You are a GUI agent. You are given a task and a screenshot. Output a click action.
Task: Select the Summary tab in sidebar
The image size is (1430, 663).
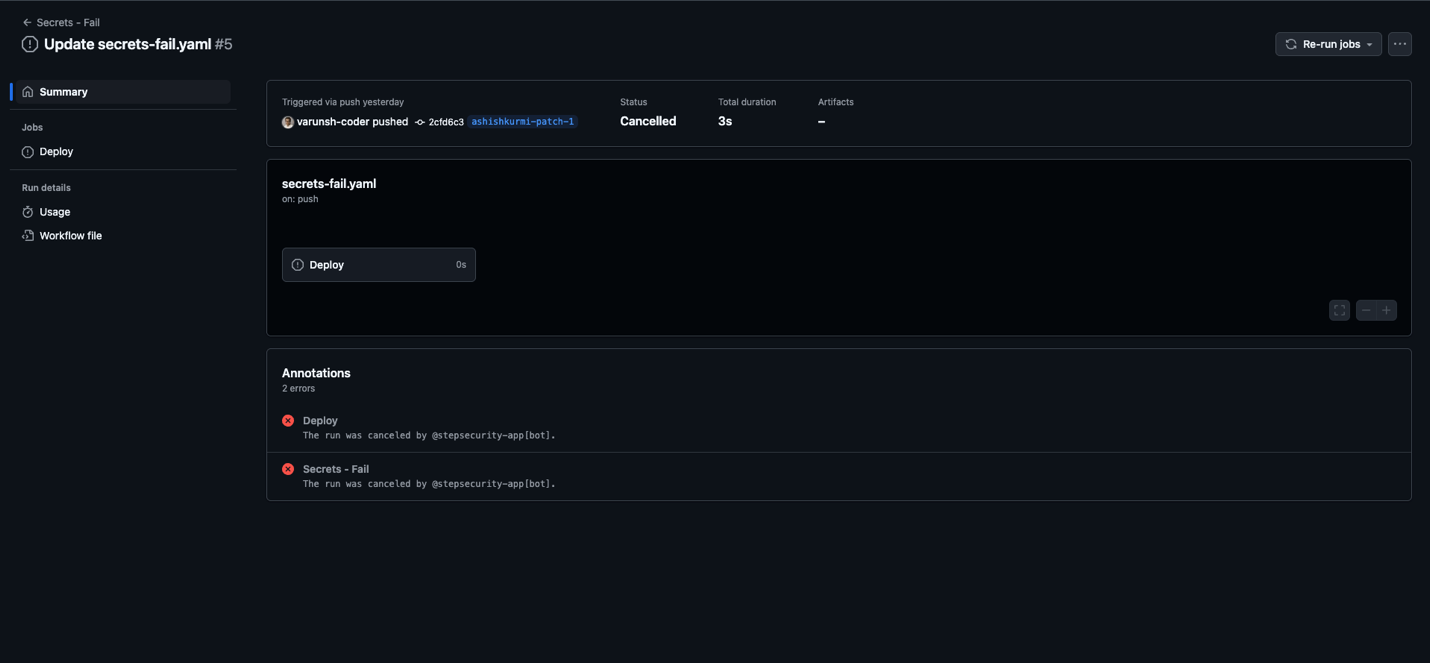[x=123, y=92]
